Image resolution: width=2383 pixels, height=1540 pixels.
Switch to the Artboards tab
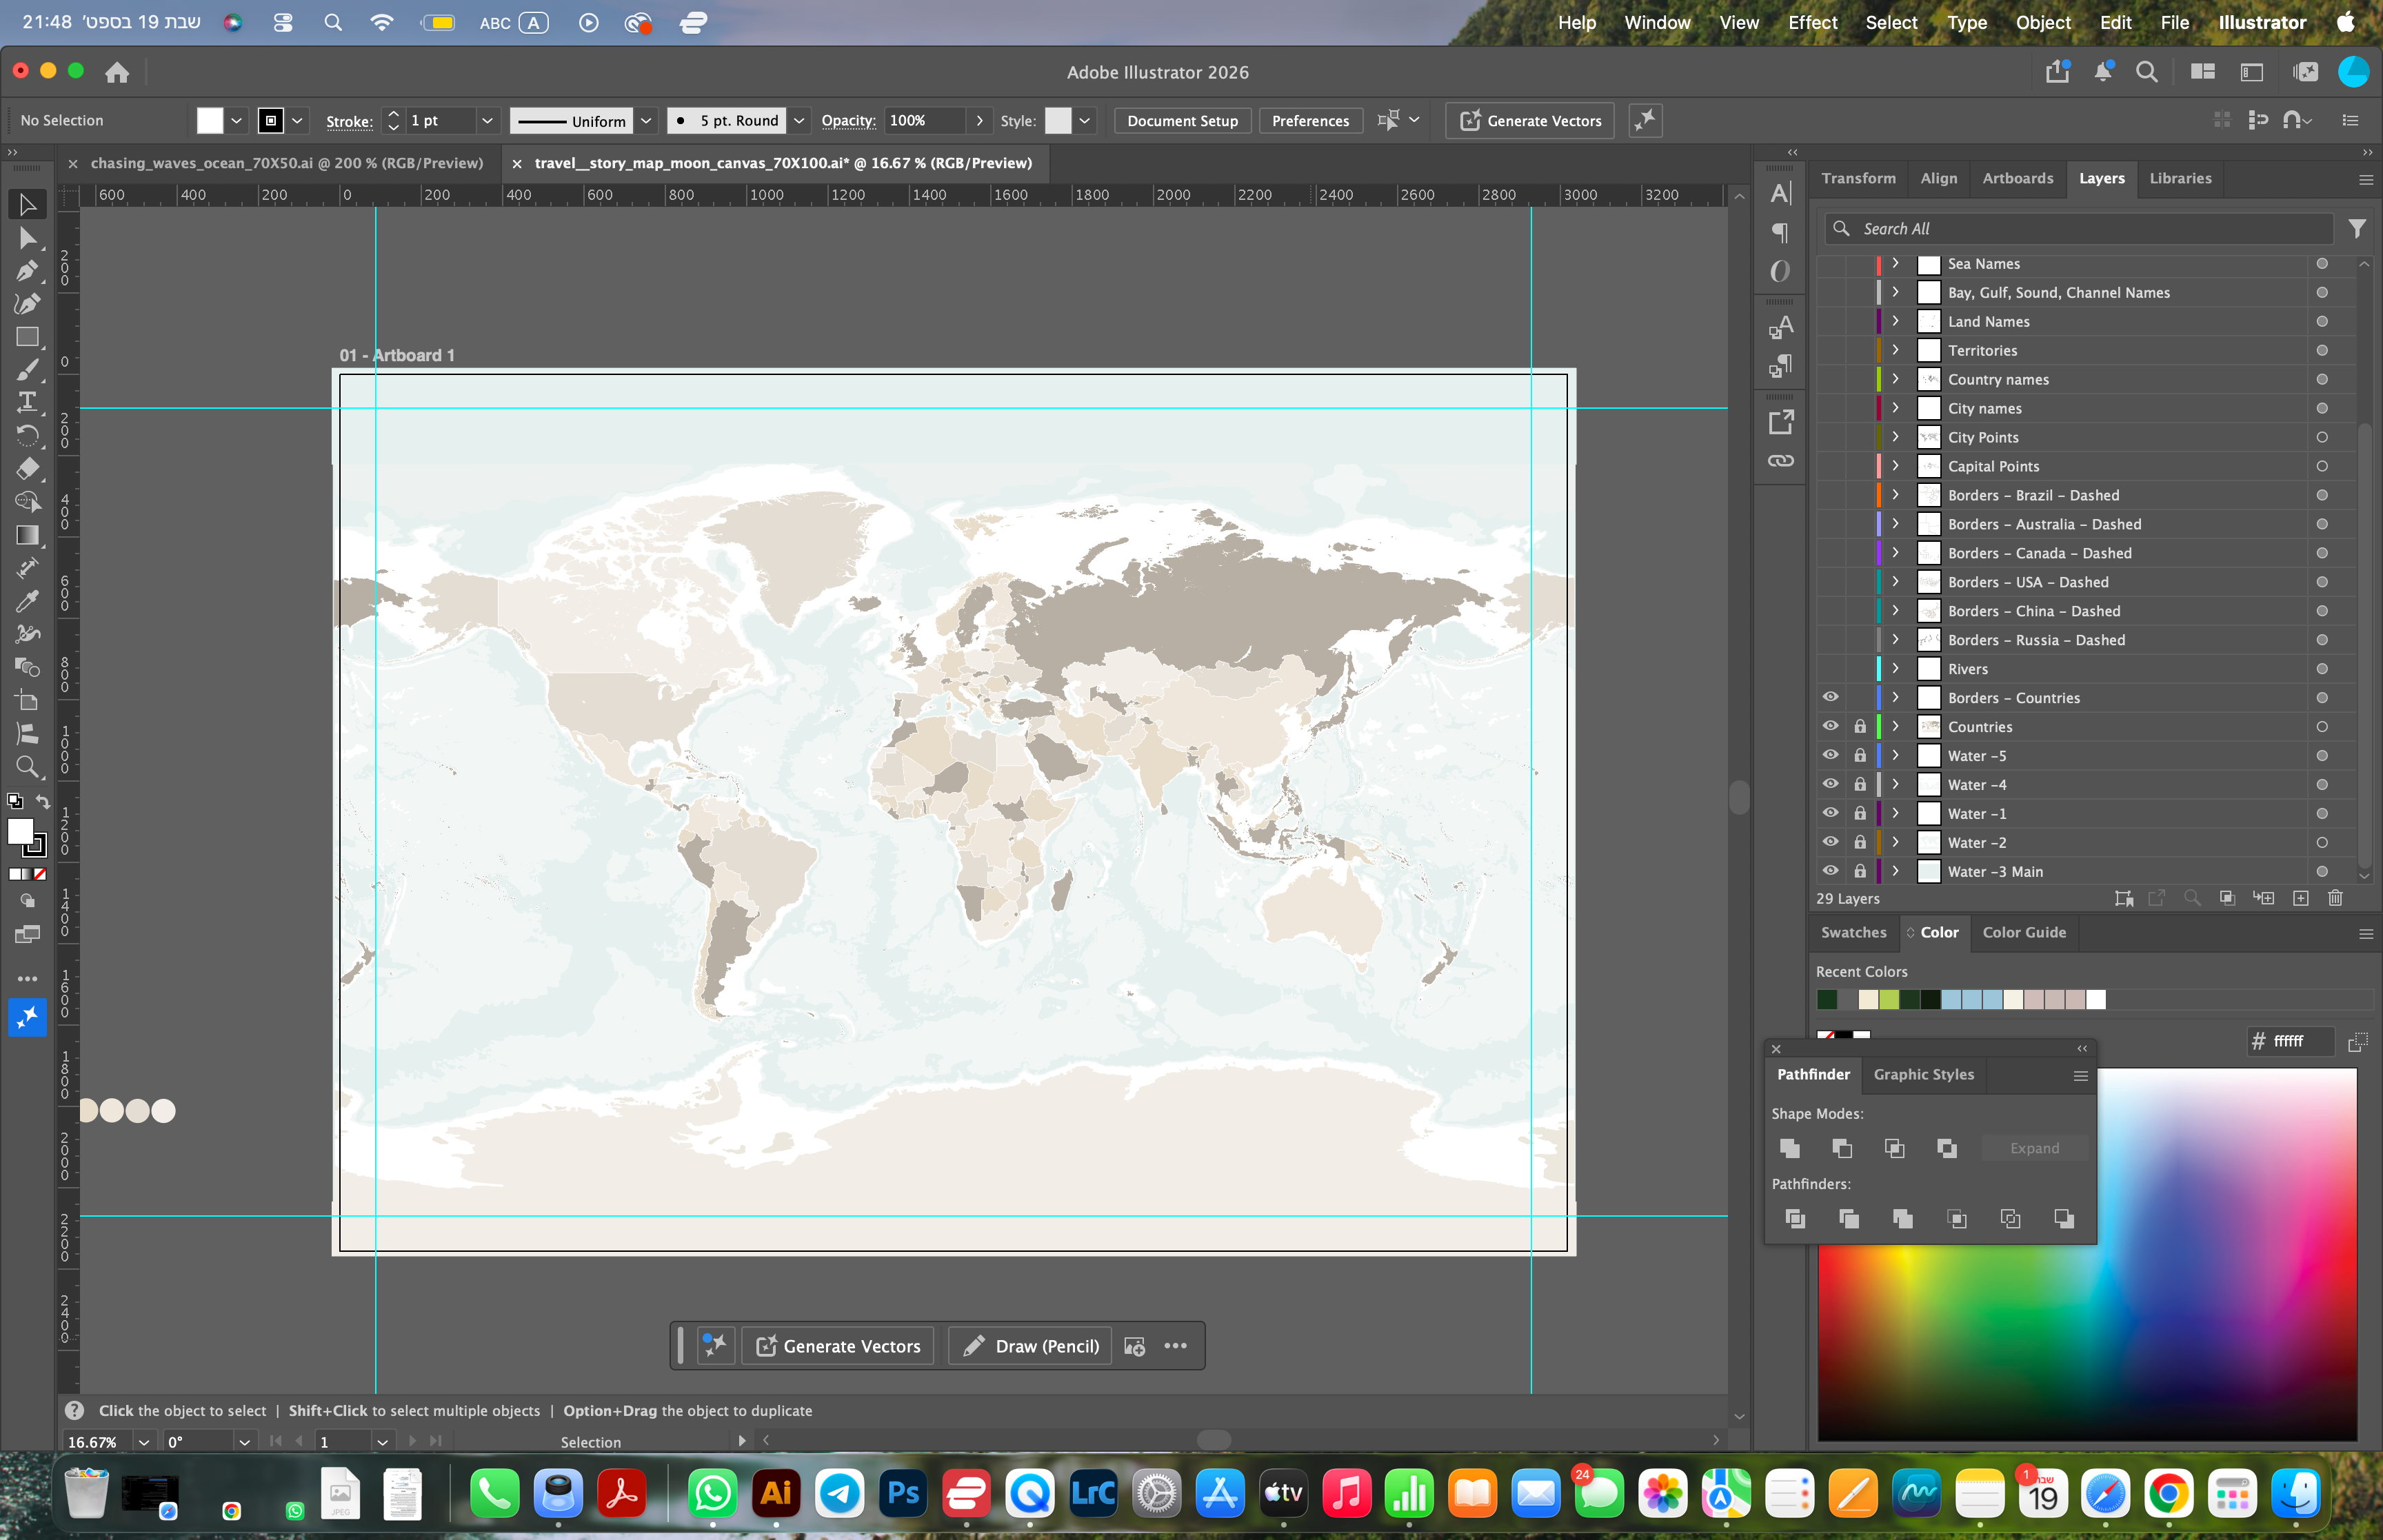2017,178
